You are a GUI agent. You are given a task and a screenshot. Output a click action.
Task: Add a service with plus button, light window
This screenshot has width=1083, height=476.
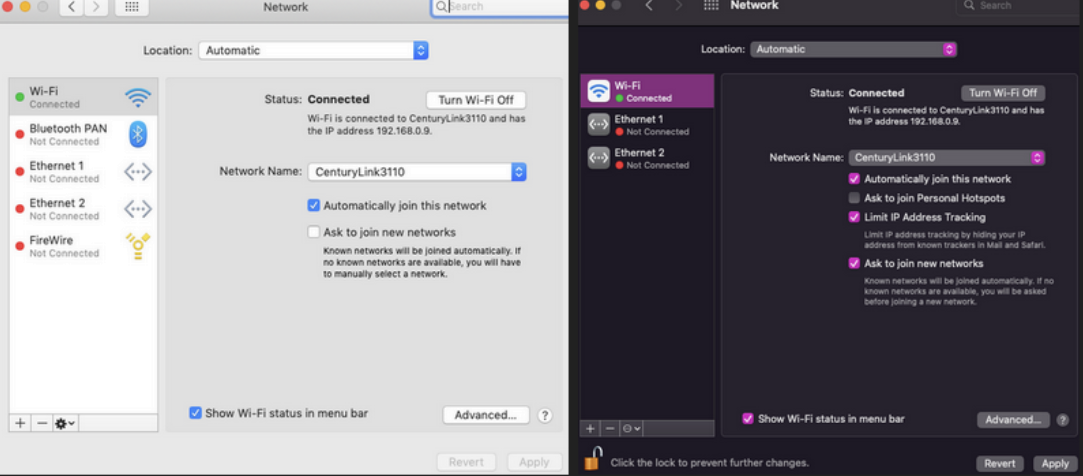20,423
